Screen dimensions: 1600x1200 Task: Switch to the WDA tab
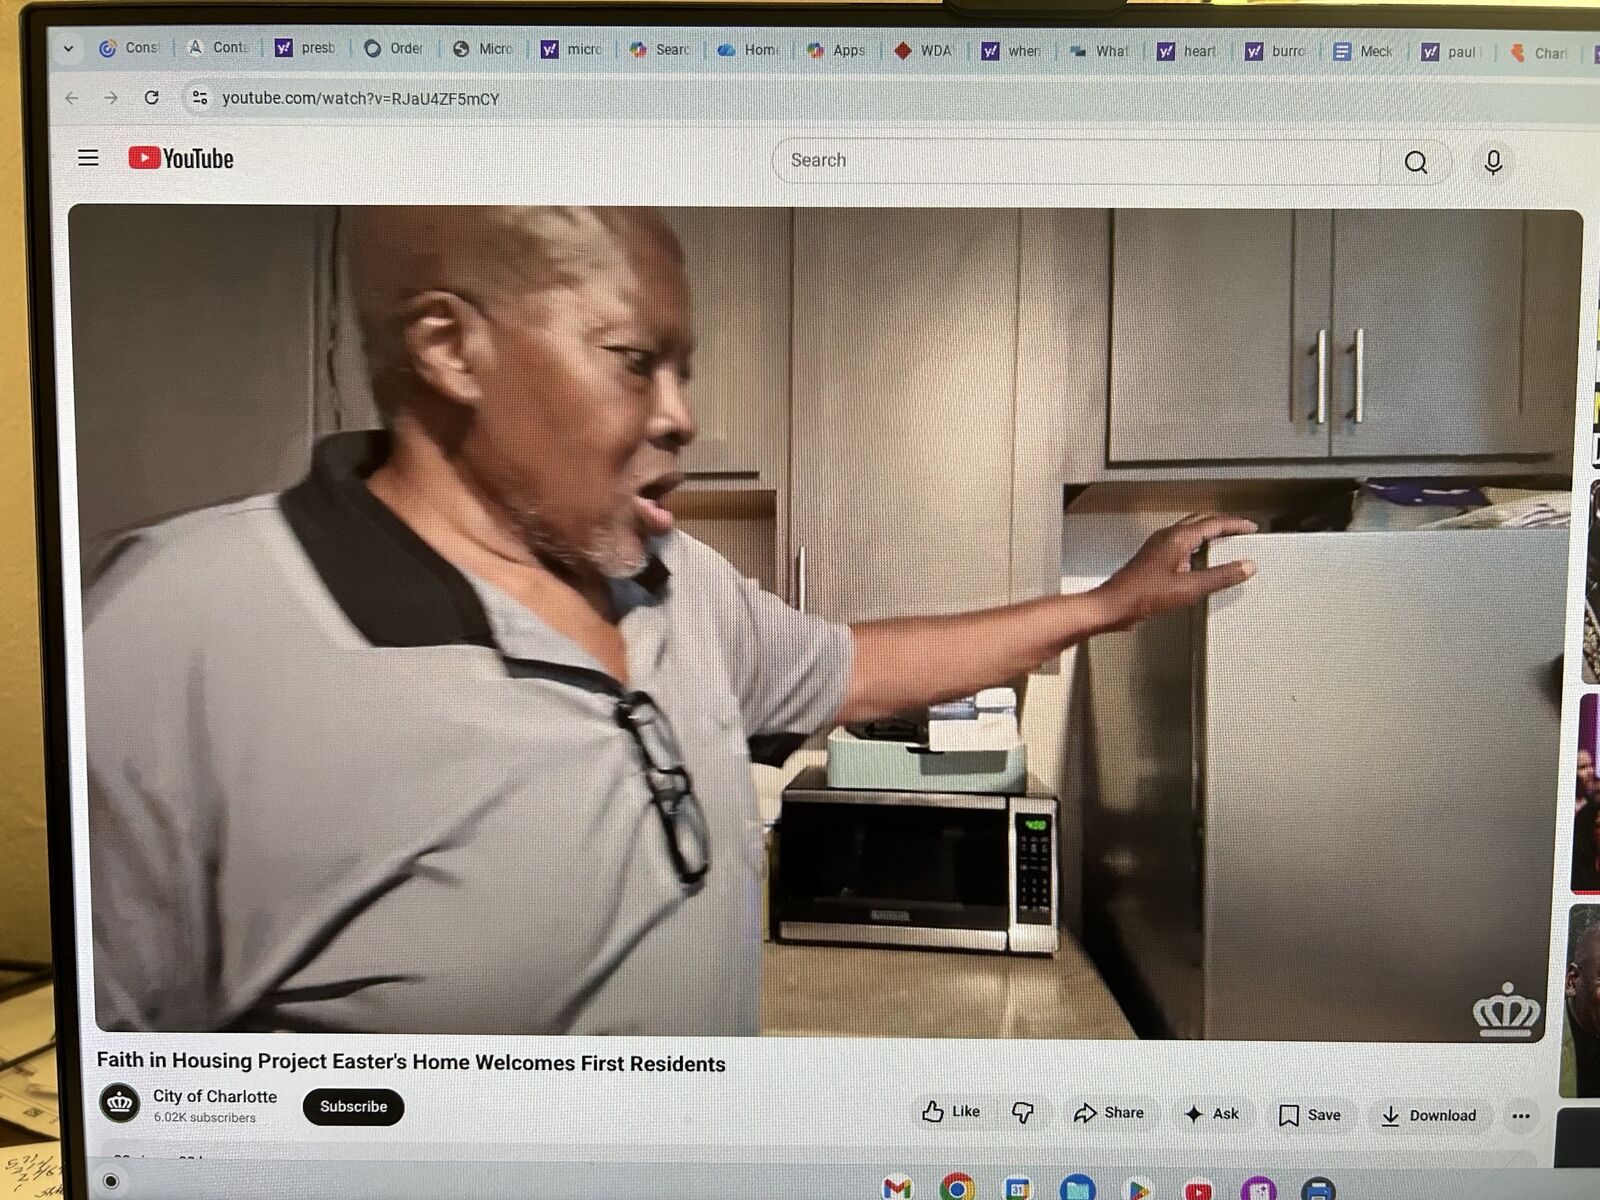[x=924, y=50]
